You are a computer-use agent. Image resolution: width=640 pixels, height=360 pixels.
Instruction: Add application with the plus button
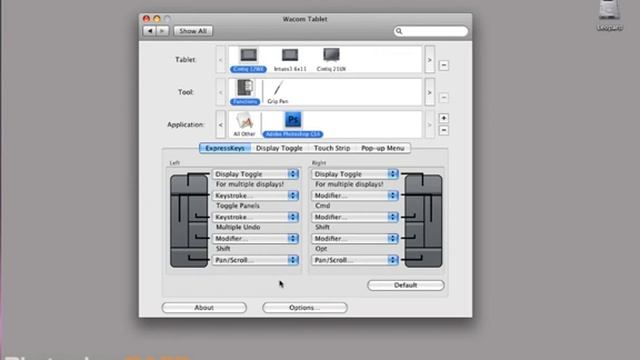point(444,118)
